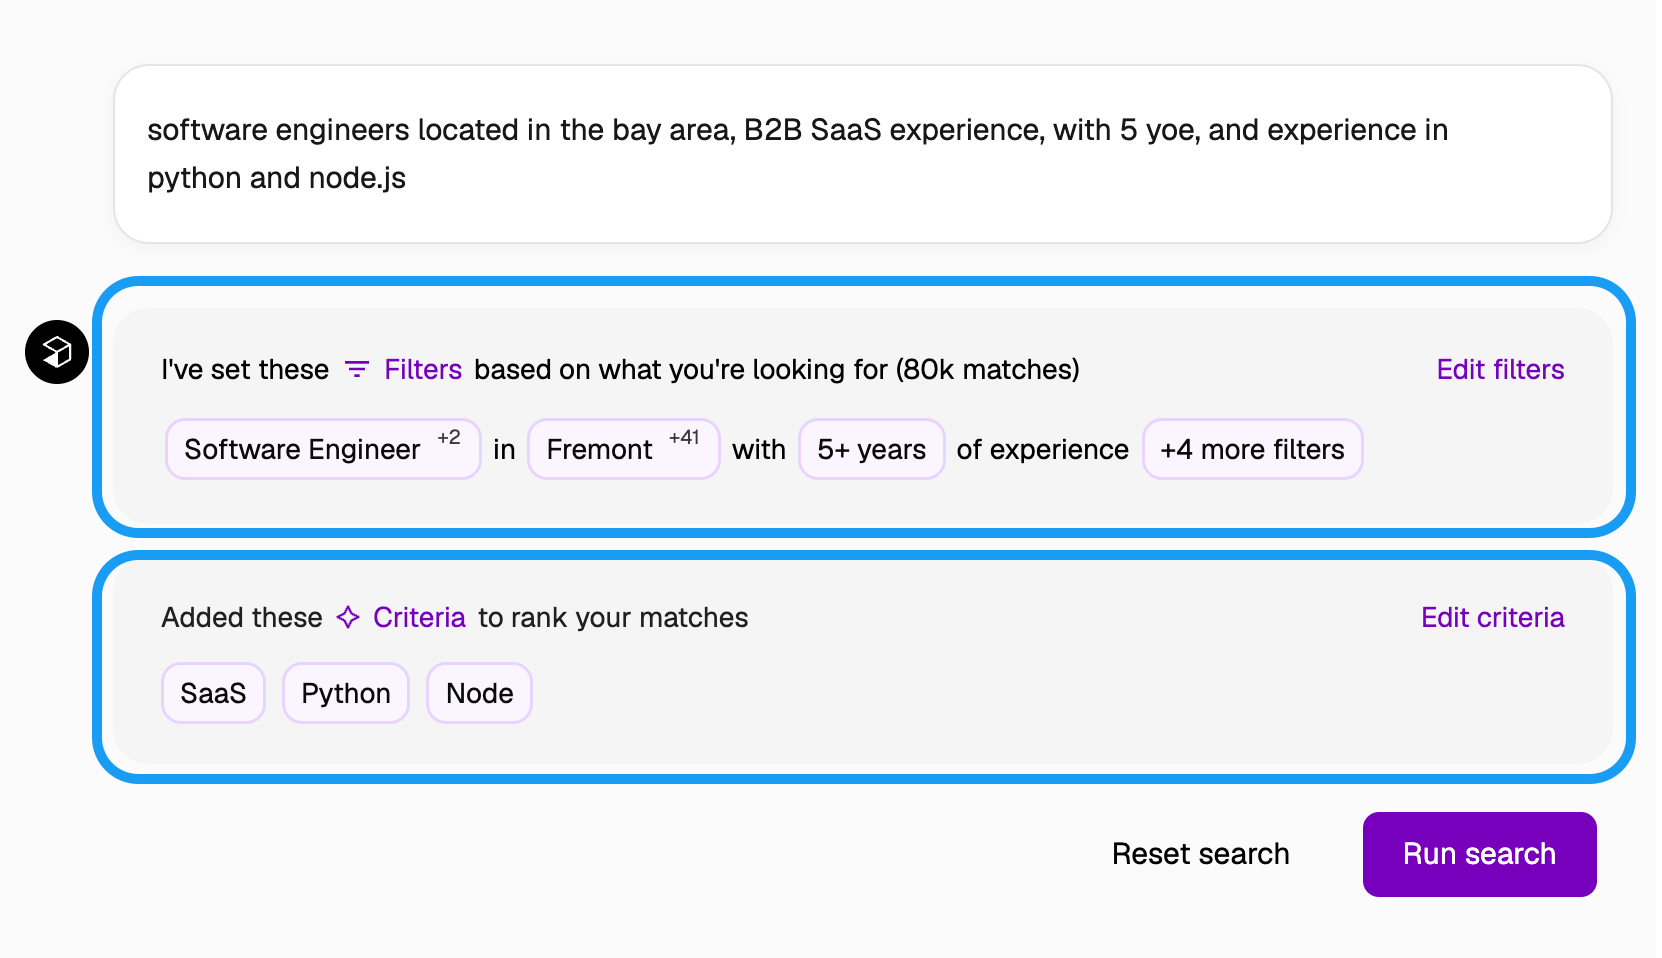This screenshot has height=958, width=1662.
Task: Click Edit filters
Action: [1500, 369]
